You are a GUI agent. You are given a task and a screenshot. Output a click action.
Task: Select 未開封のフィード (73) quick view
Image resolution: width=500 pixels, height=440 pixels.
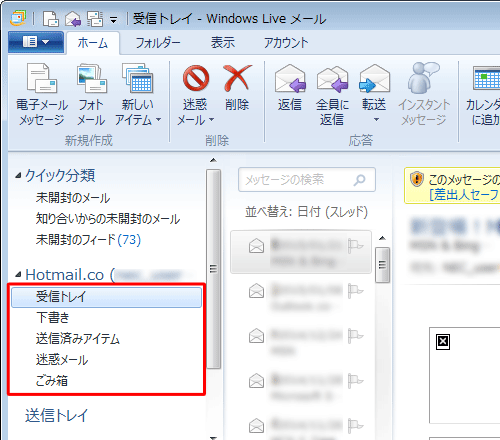[x=88, y=240]
